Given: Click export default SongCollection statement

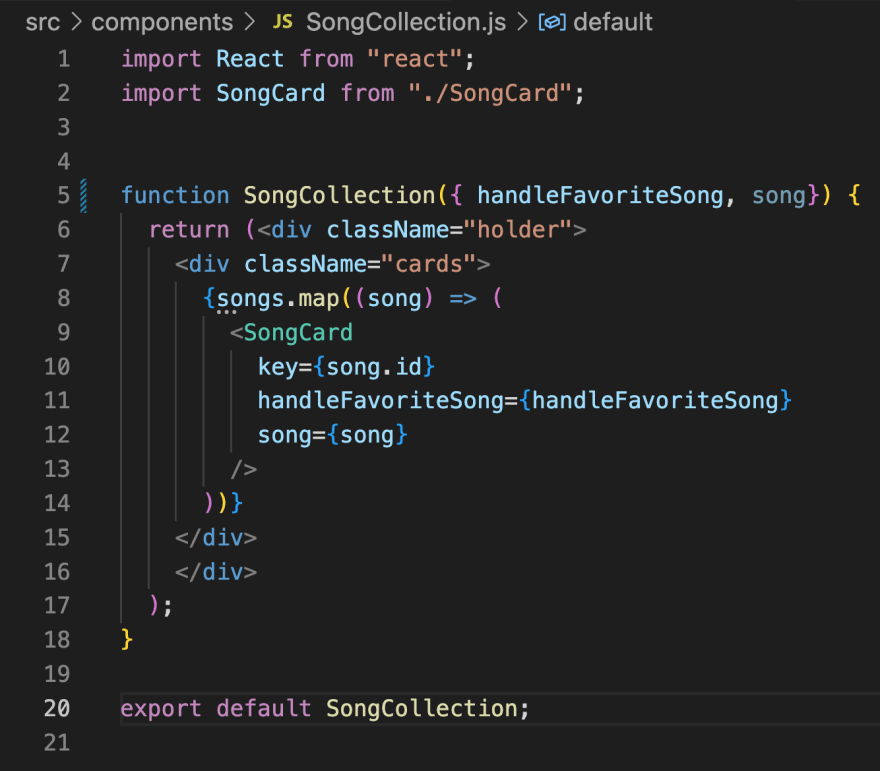Looking at the screenshot, I should click(325, 708).
